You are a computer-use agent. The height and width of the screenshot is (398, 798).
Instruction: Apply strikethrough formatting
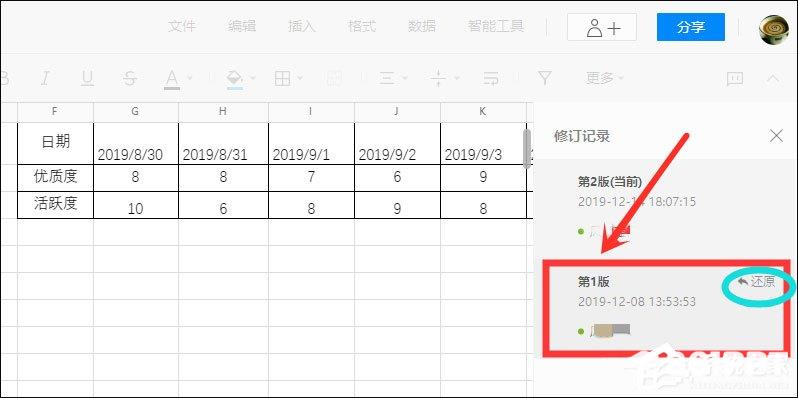click(130, 78)
